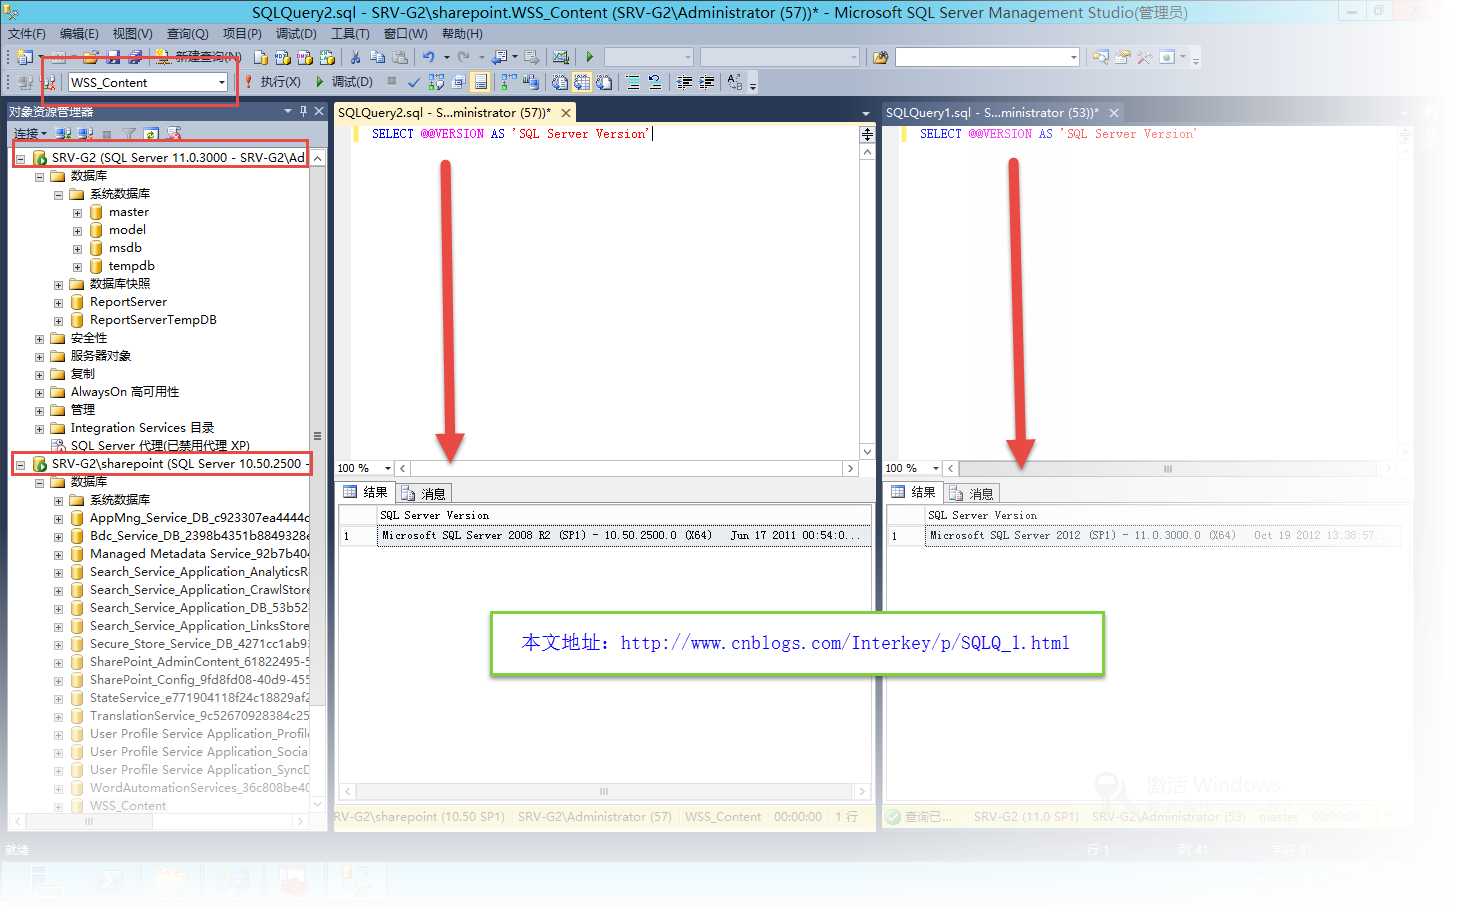Collapse the SRV-G2\sharepoint server node
The image size is (1457, 917).
point(20,465)
